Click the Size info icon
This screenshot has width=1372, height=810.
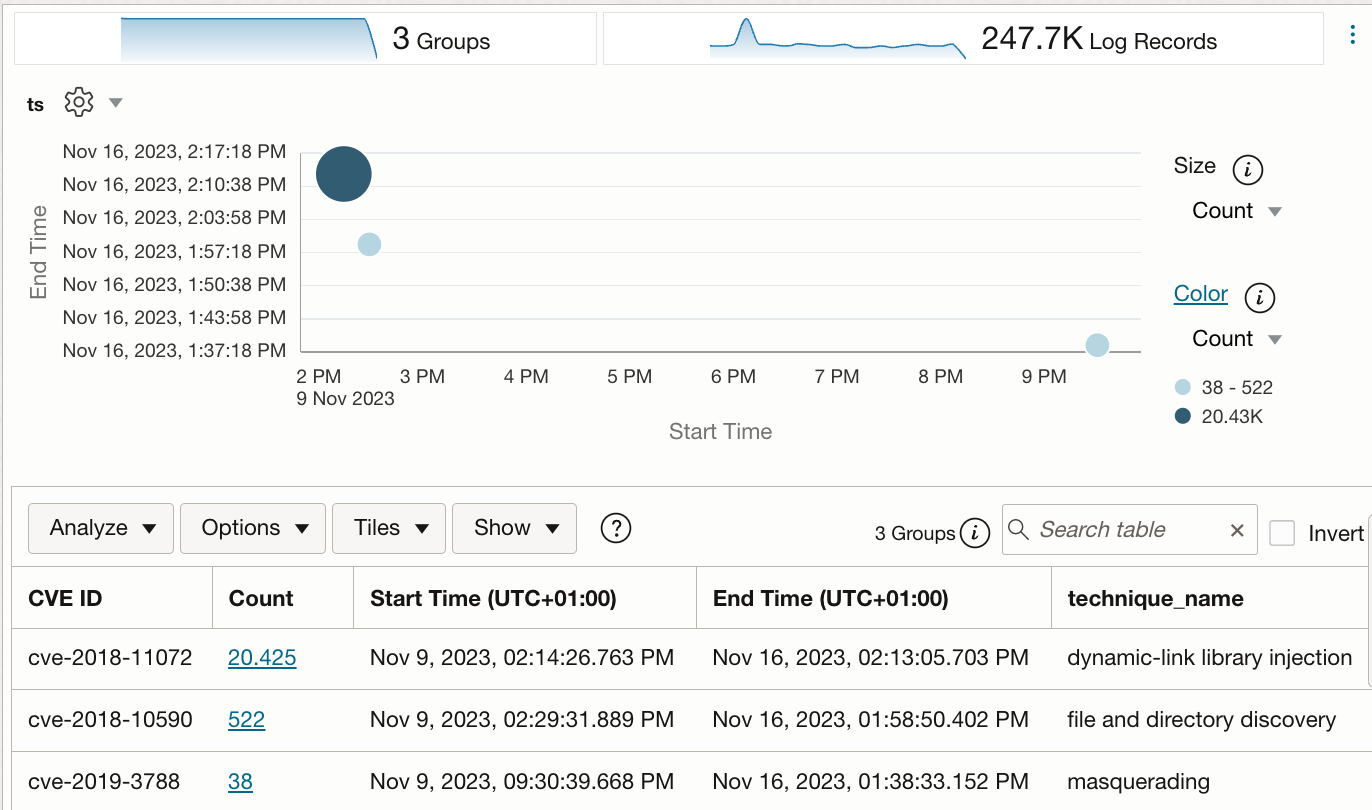pos(1250,168)
